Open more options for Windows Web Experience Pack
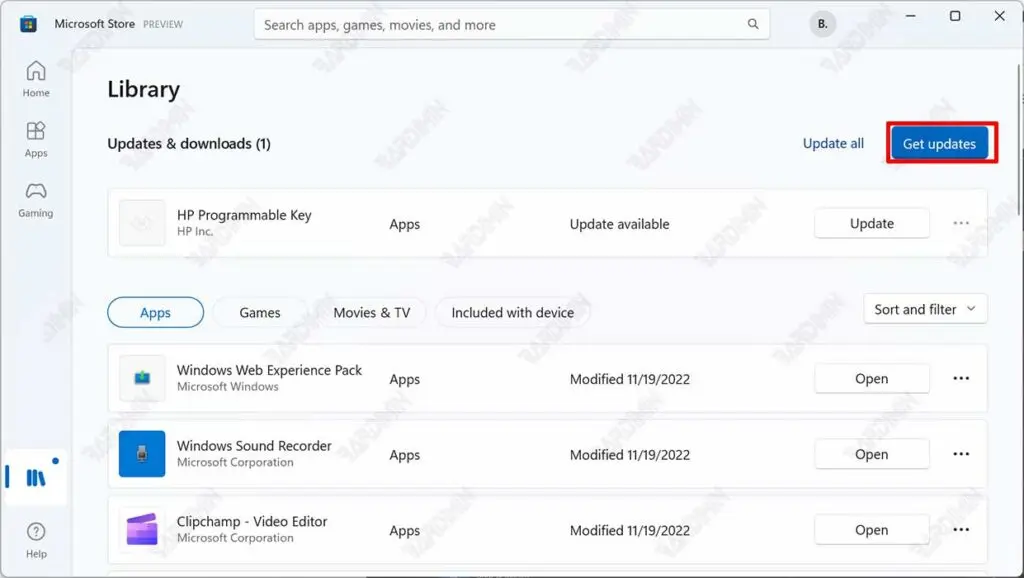Screen dimensions: 1024x578 click(x=961, y=378)
